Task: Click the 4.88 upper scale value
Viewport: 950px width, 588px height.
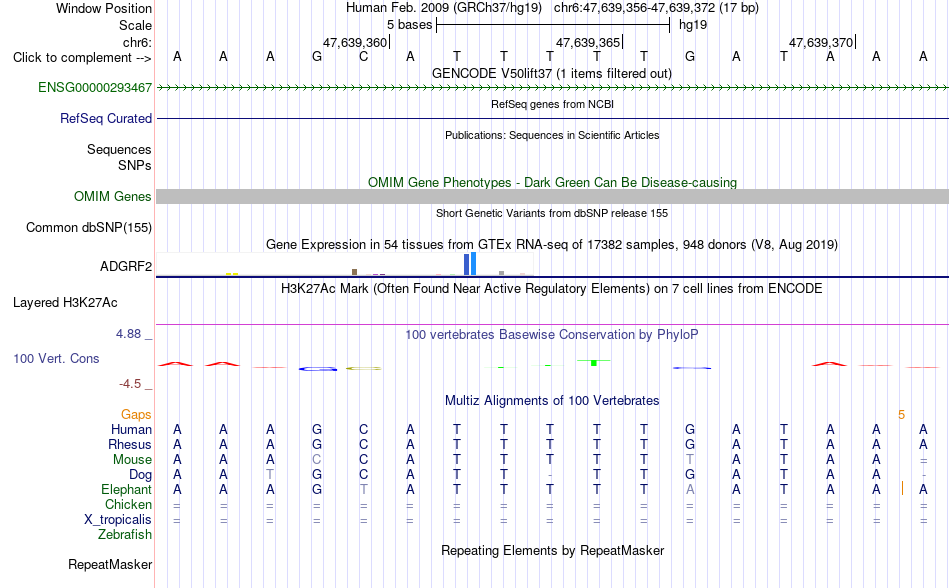Action: click(128, 334)
